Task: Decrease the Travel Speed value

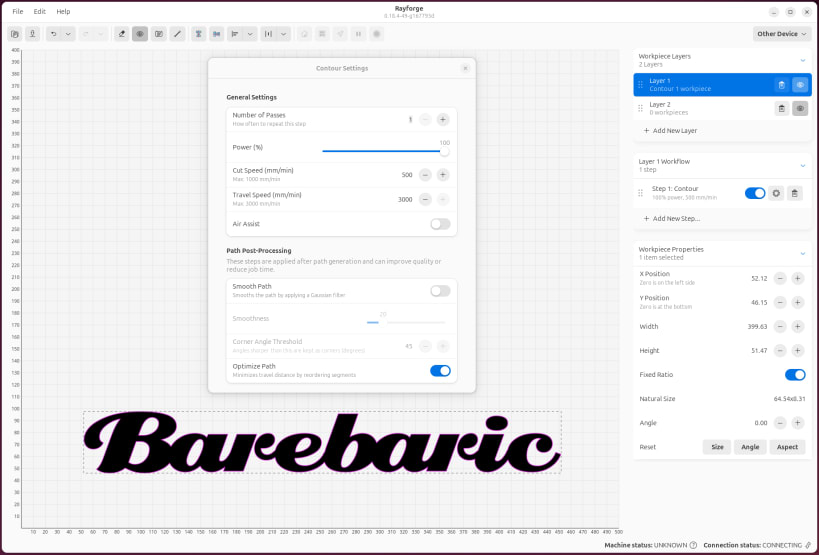Action: click(425, 199)
